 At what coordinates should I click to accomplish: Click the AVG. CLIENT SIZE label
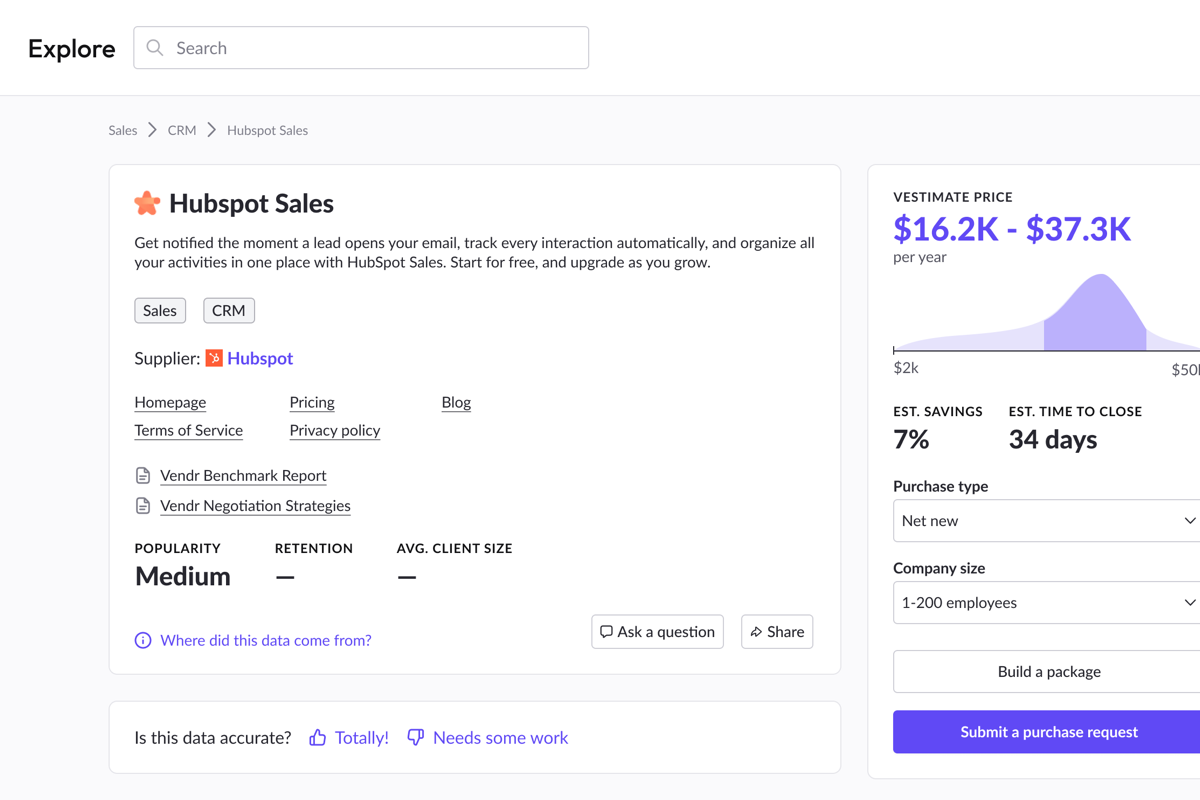[x=455, y=548]
